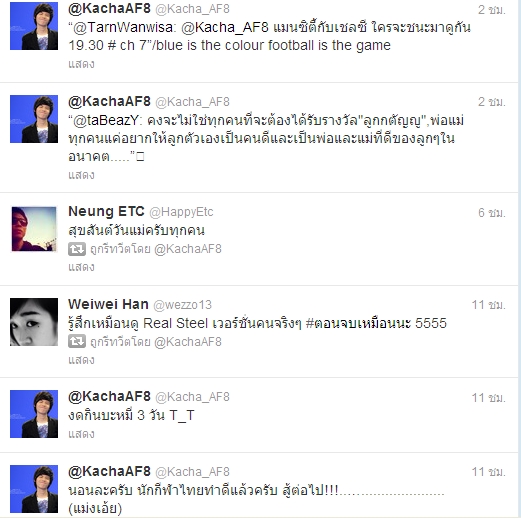Expand the Chelsea football tweet with แสดง
This screenshot has width=521, height=519.
[81, 64]
